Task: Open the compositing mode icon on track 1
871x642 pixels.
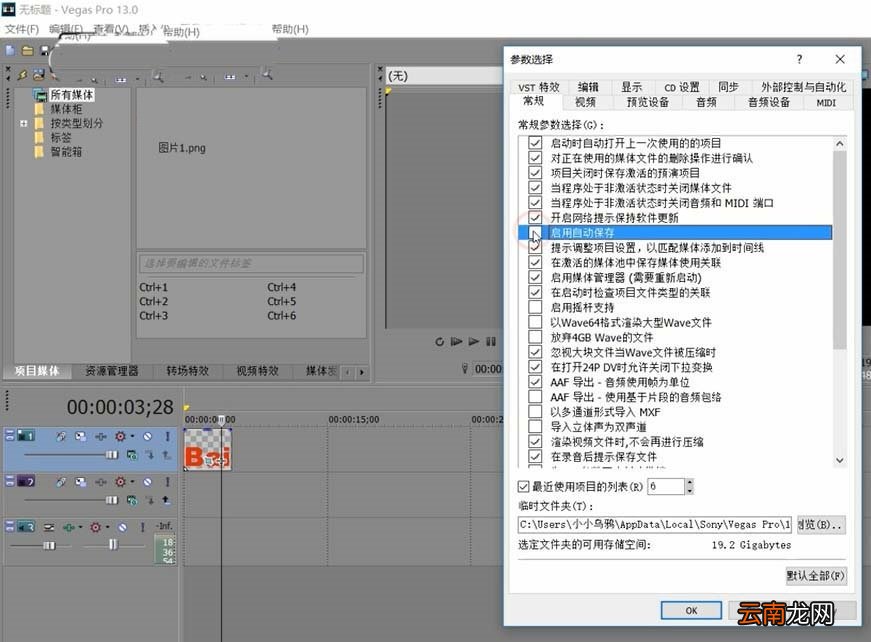Action: click(132, 455)
